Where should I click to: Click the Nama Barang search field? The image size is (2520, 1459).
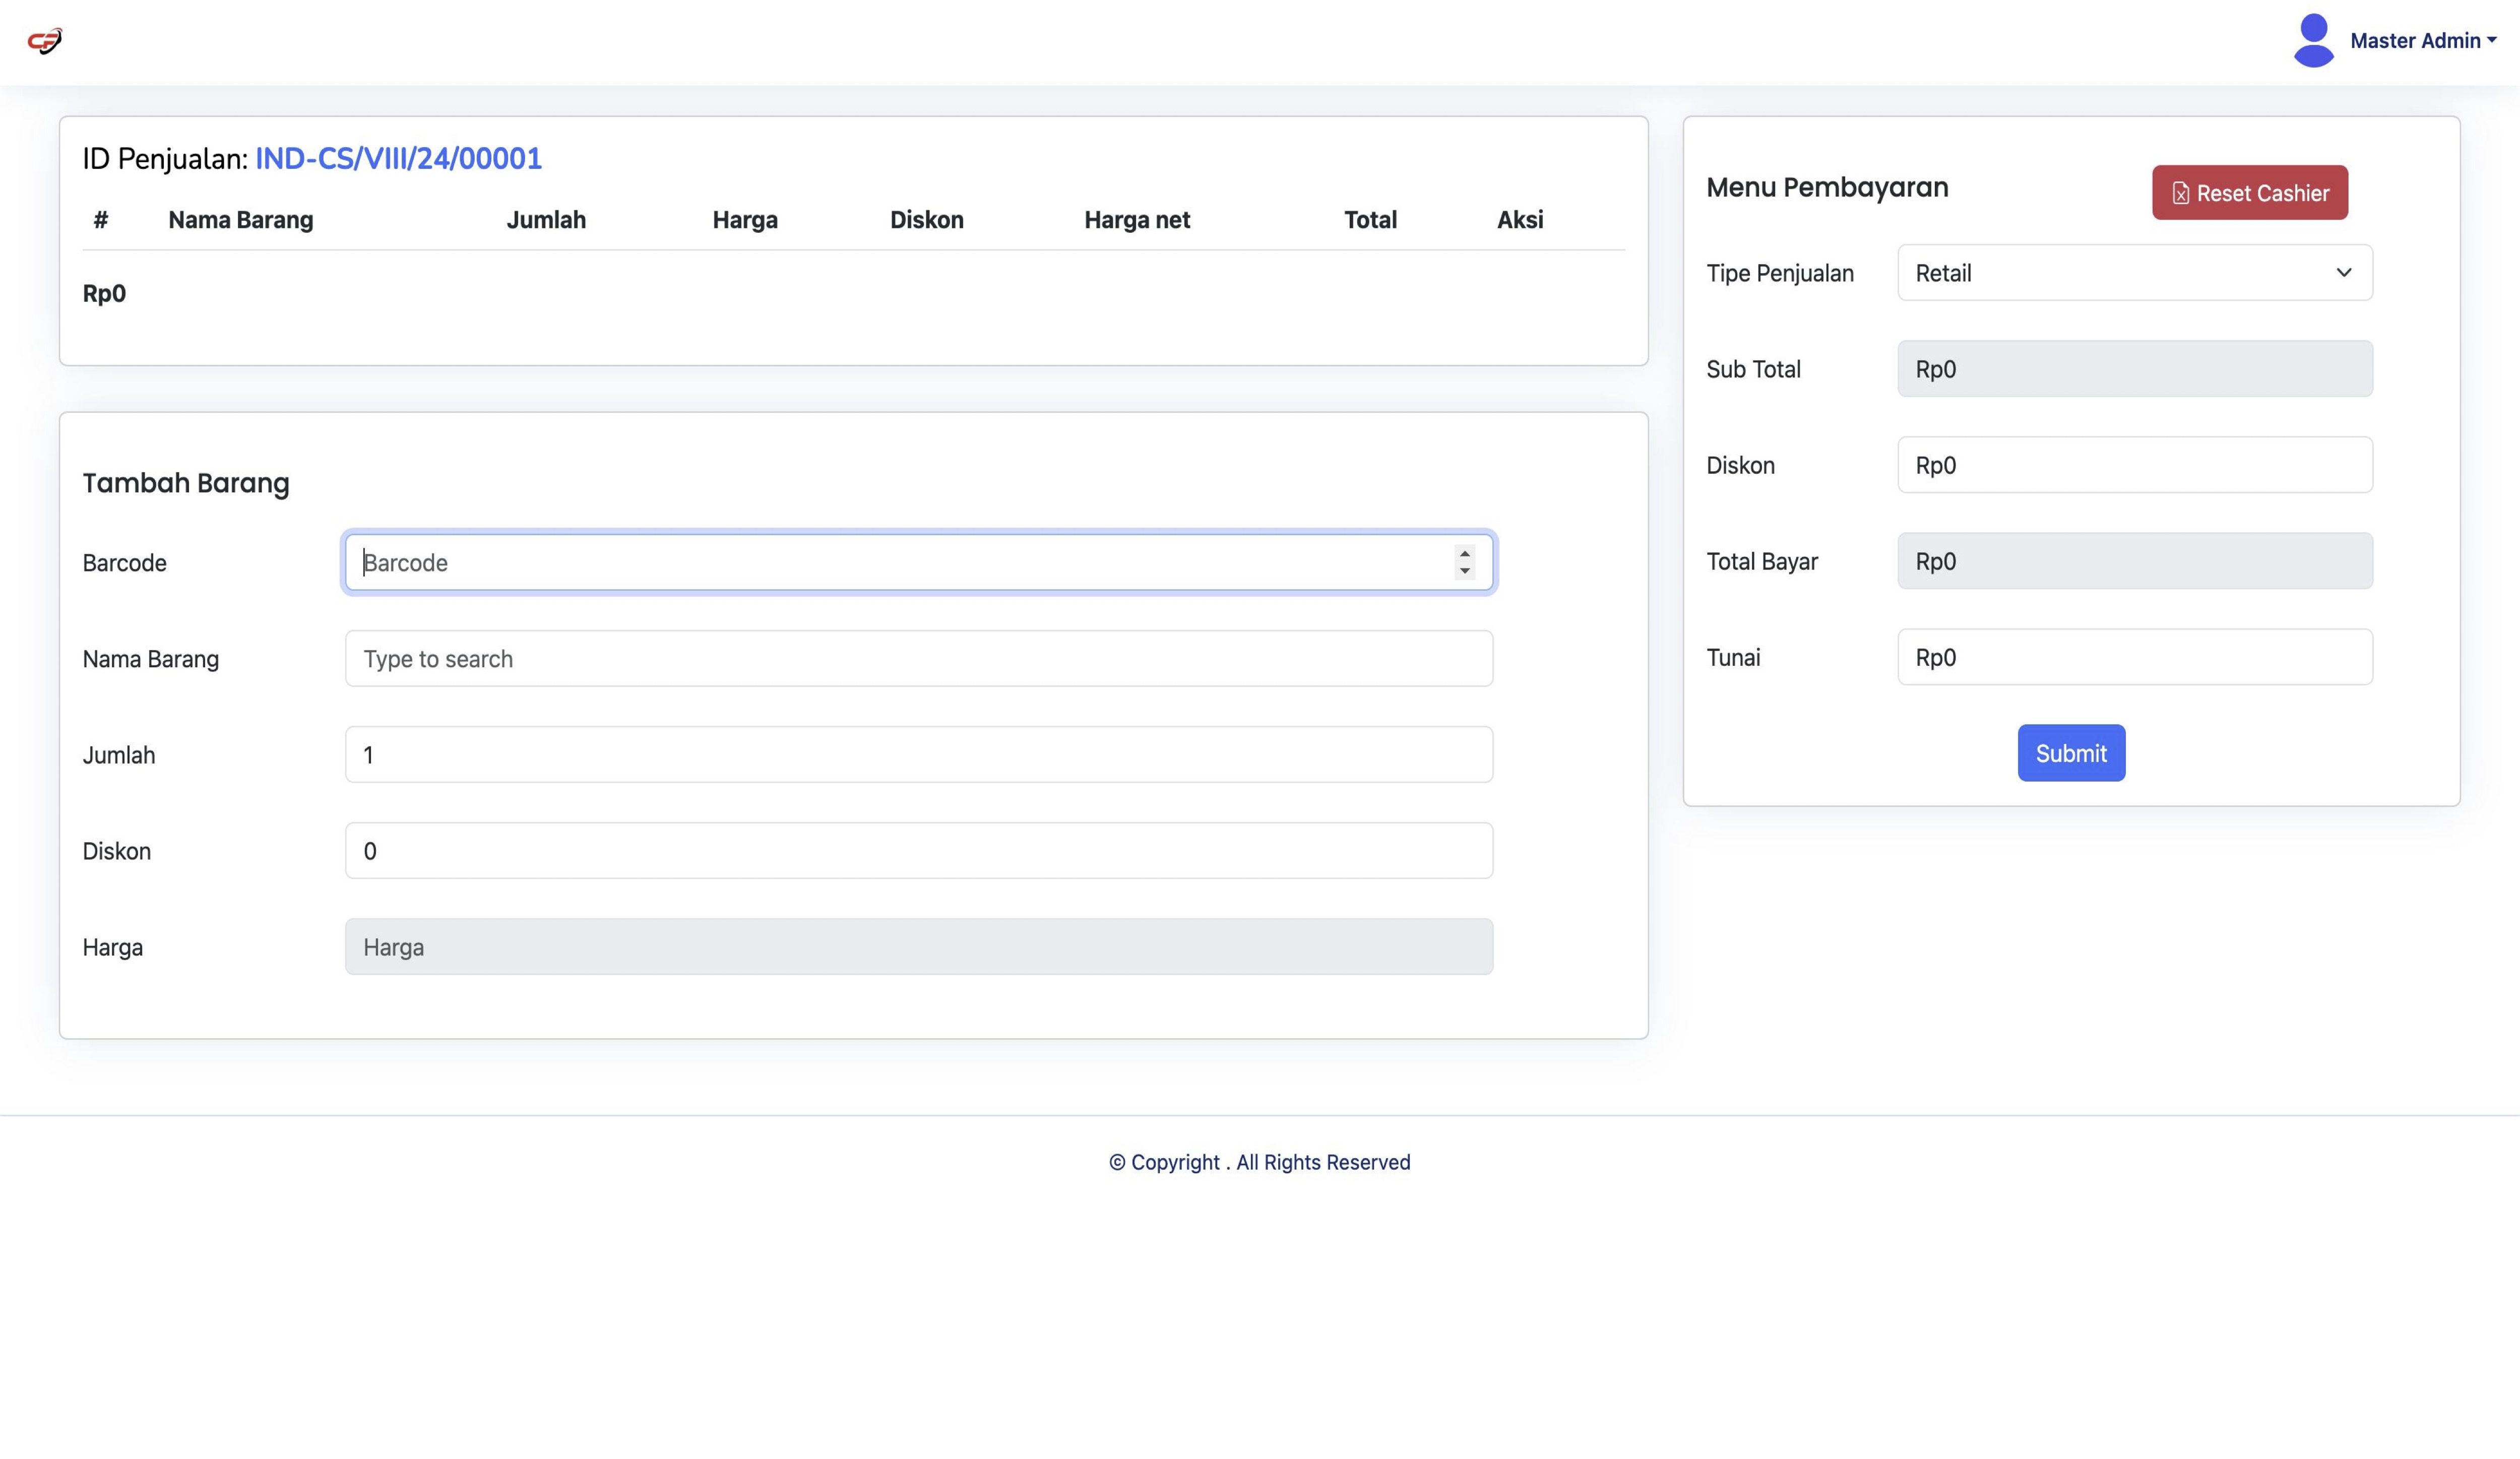coord(918,659)
